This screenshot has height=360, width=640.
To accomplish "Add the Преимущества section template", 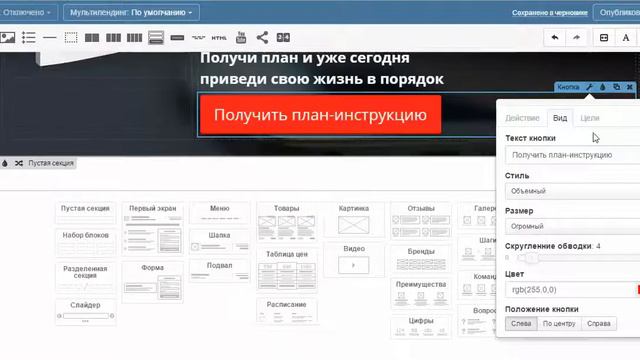I will coord(421,293).
